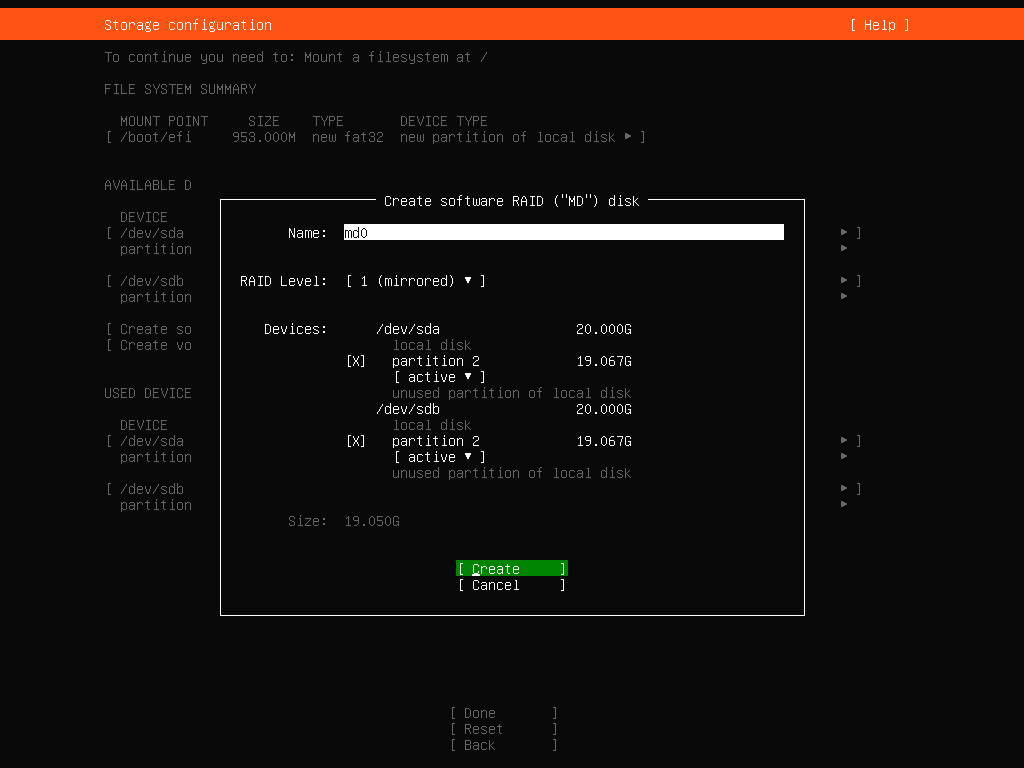
Task: Uncheck partition 2 under /dev/sda in the dialog
Action: pos(356,361)
